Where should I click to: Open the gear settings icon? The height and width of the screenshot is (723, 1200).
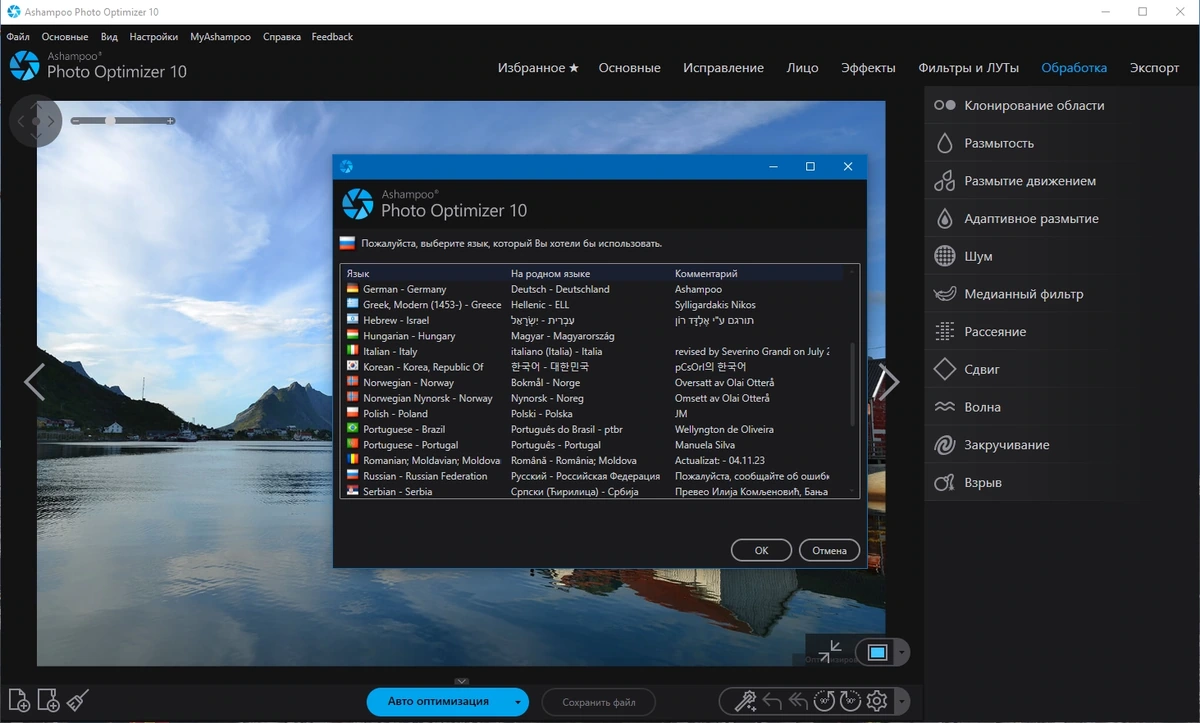click(x=877, y=701)
